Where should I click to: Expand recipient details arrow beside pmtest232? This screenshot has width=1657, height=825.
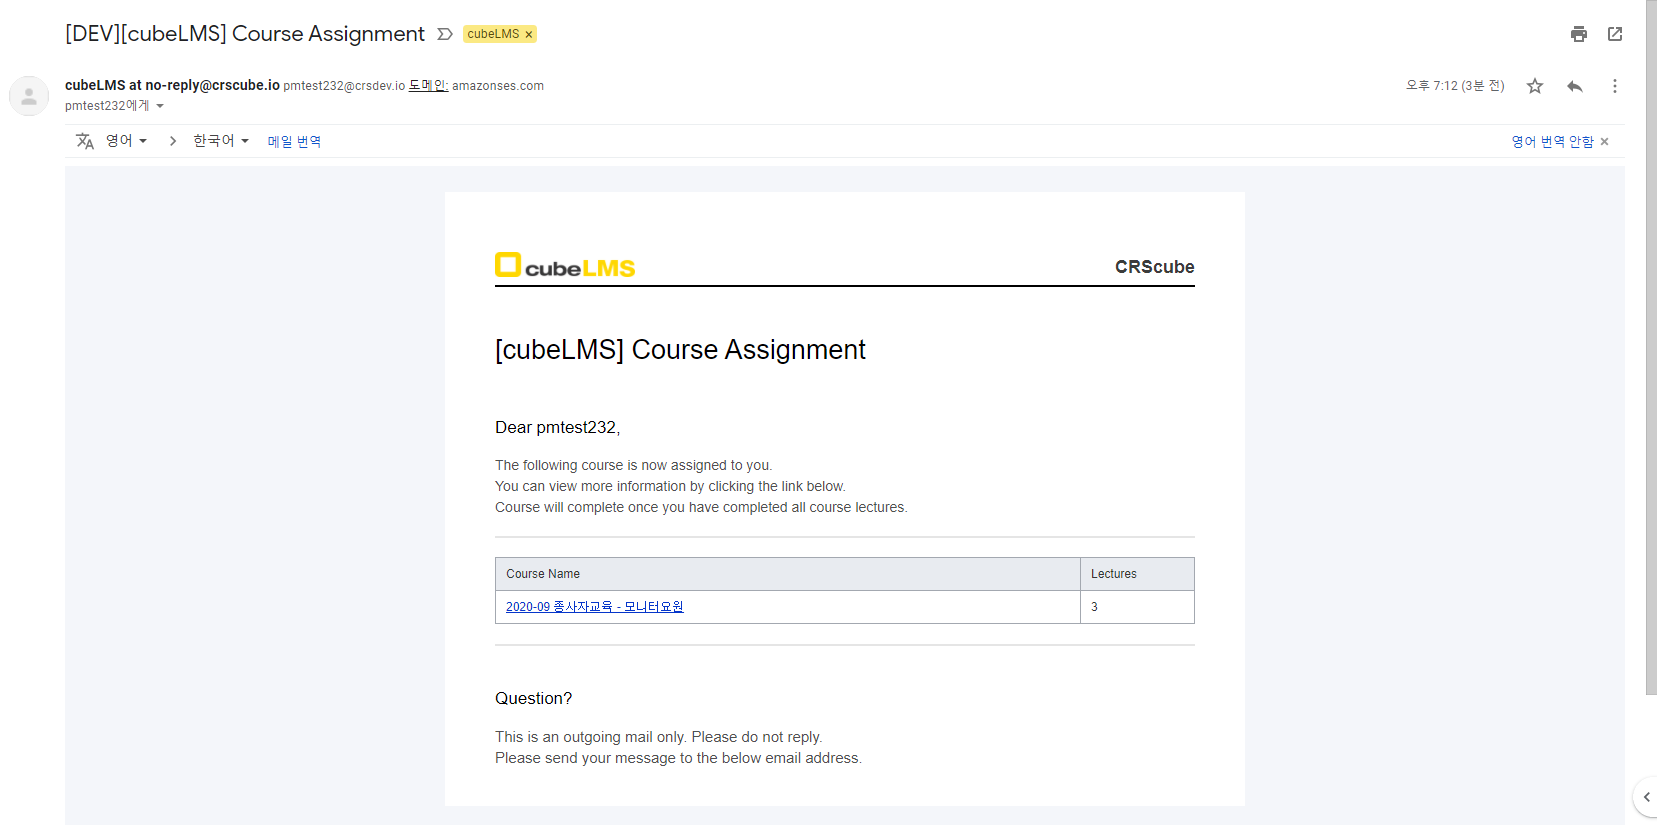160,106
